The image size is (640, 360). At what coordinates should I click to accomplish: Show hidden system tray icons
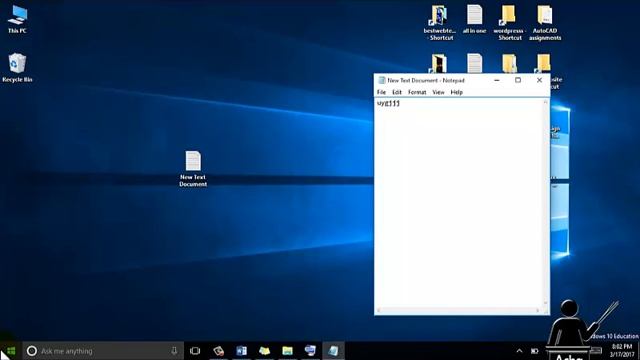tap(519, 351)
